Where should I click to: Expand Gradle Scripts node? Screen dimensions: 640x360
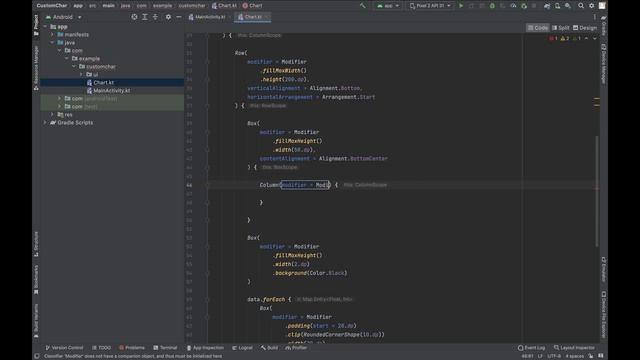coord(45,122)
